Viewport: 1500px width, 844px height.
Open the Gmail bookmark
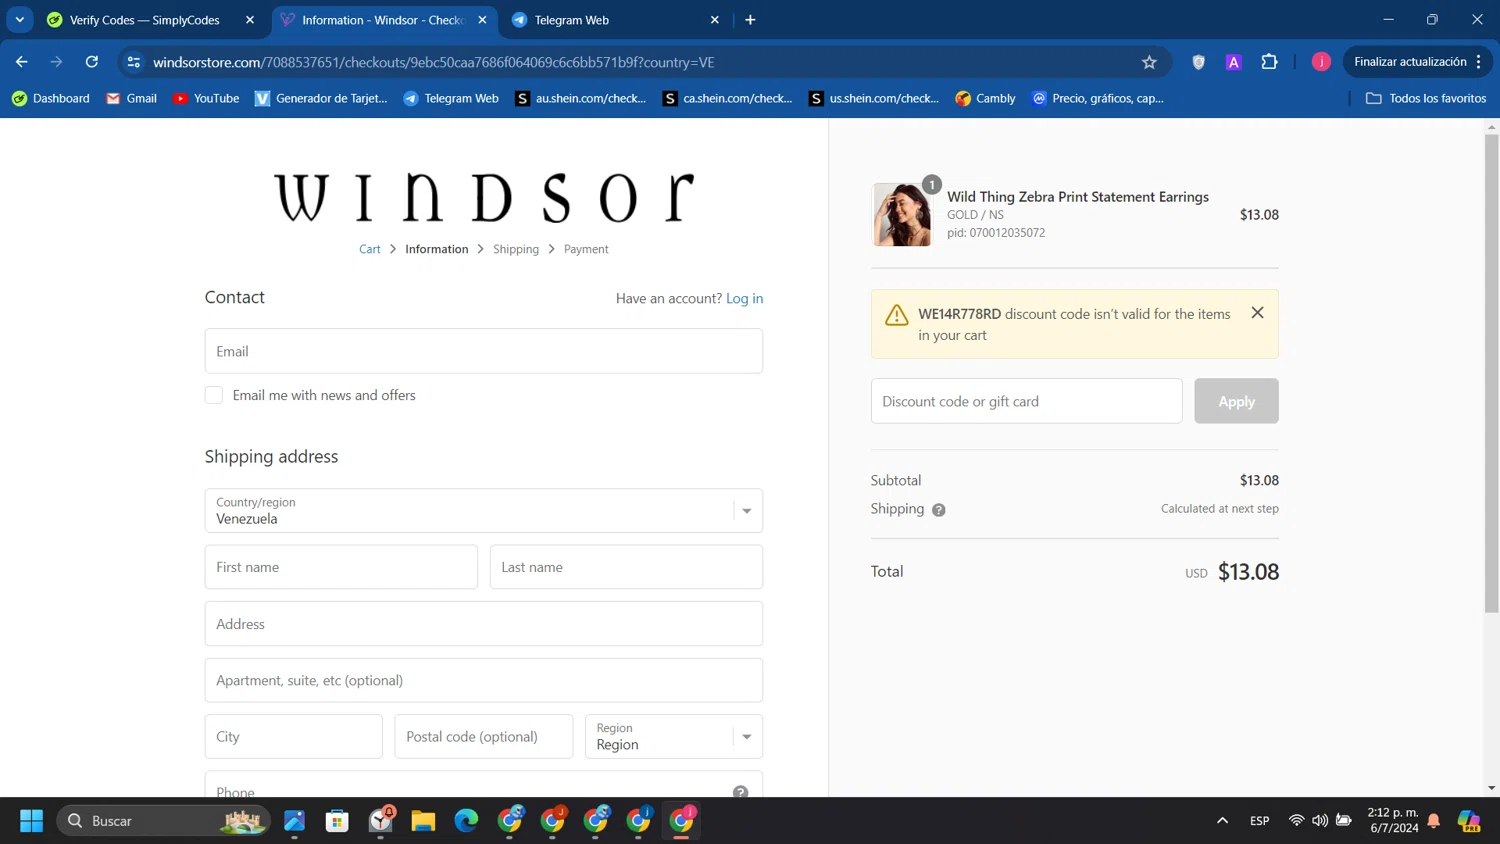click(x=132, y=98)
